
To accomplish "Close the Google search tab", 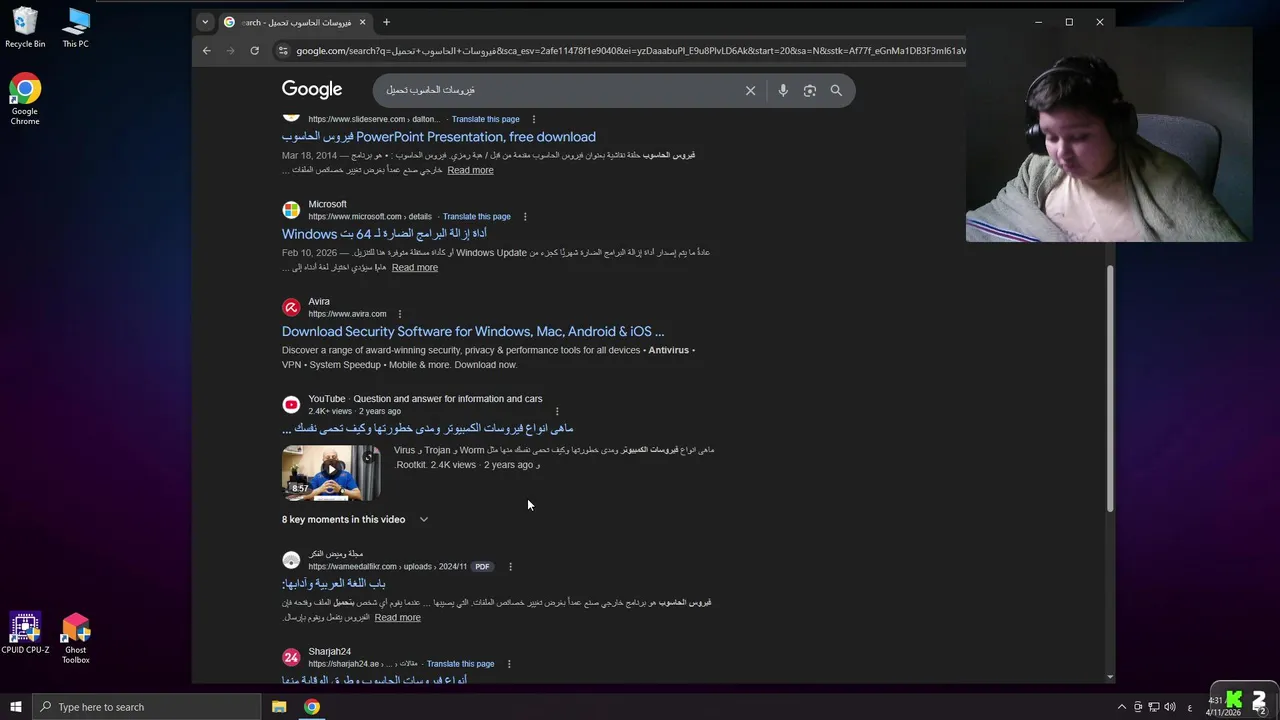I will coord(362,22).
